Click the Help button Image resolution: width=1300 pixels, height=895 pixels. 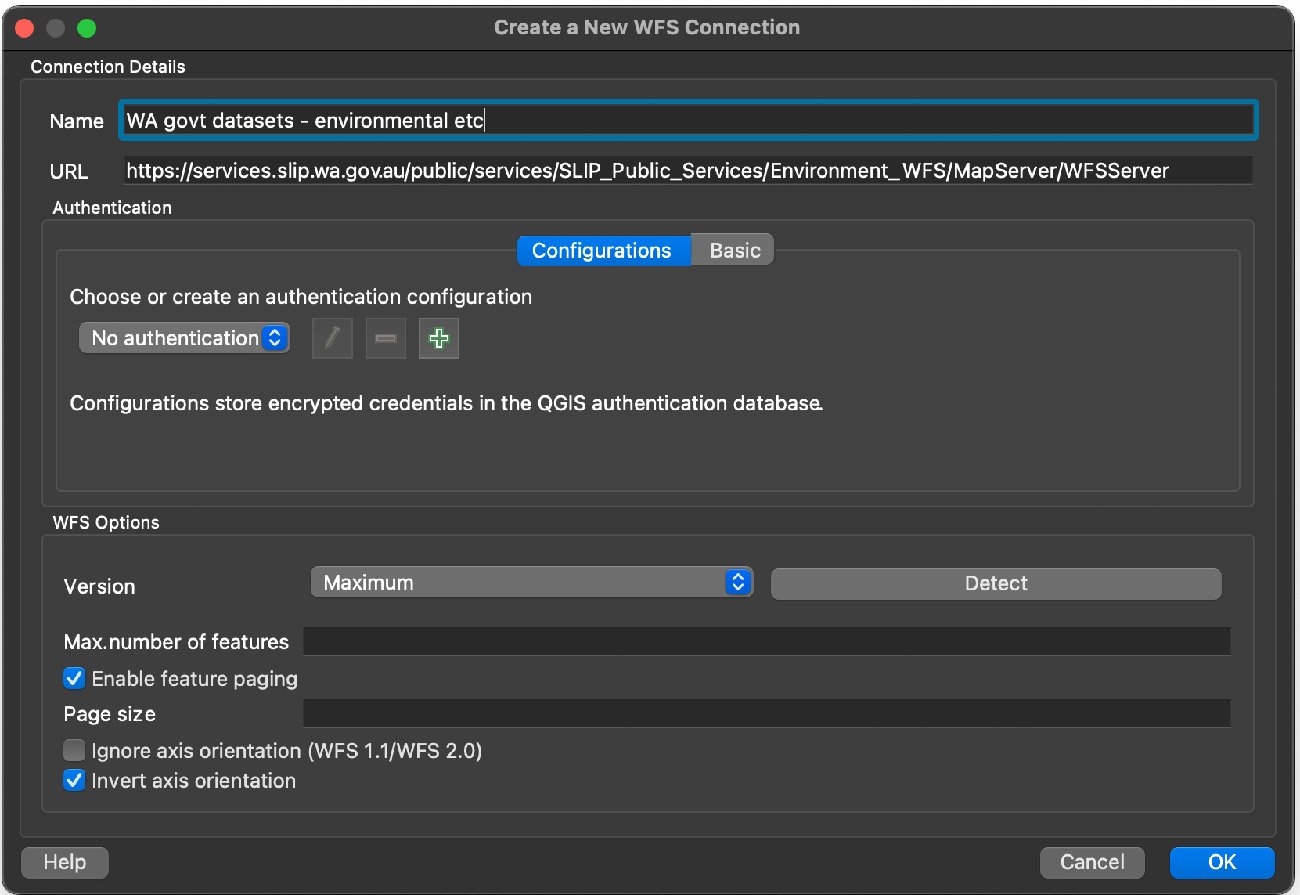point(65,862)
